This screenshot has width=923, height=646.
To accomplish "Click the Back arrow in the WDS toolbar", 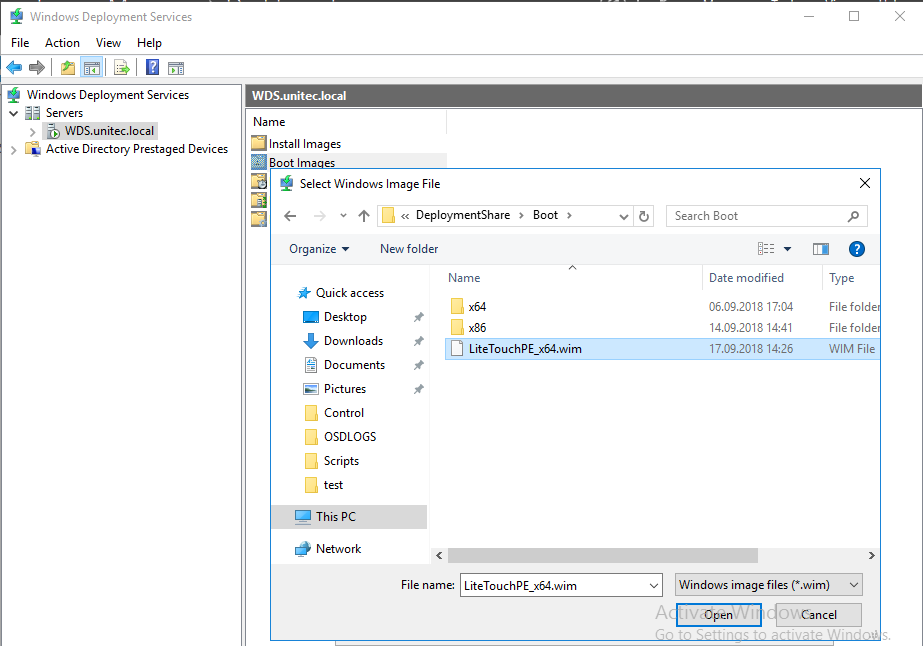I will 14,68.
